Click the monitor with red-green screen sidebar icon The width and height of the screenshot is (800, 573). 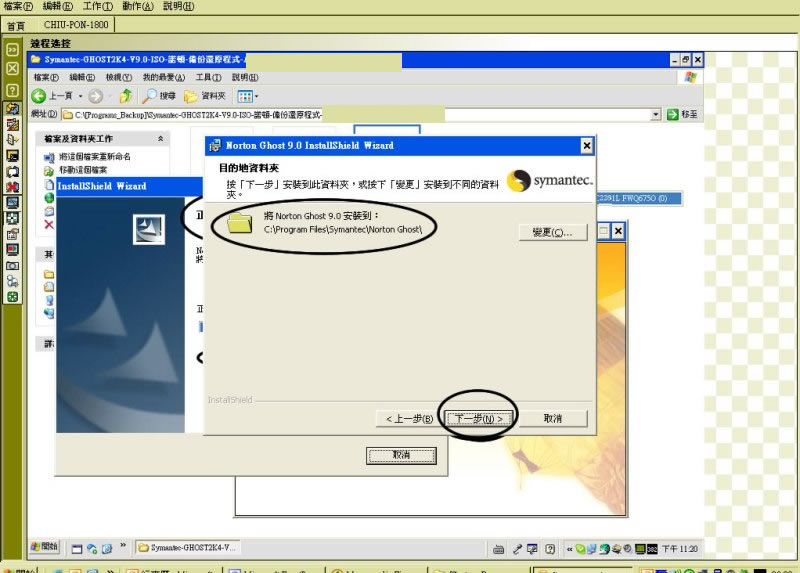click(x=12, y=250)
